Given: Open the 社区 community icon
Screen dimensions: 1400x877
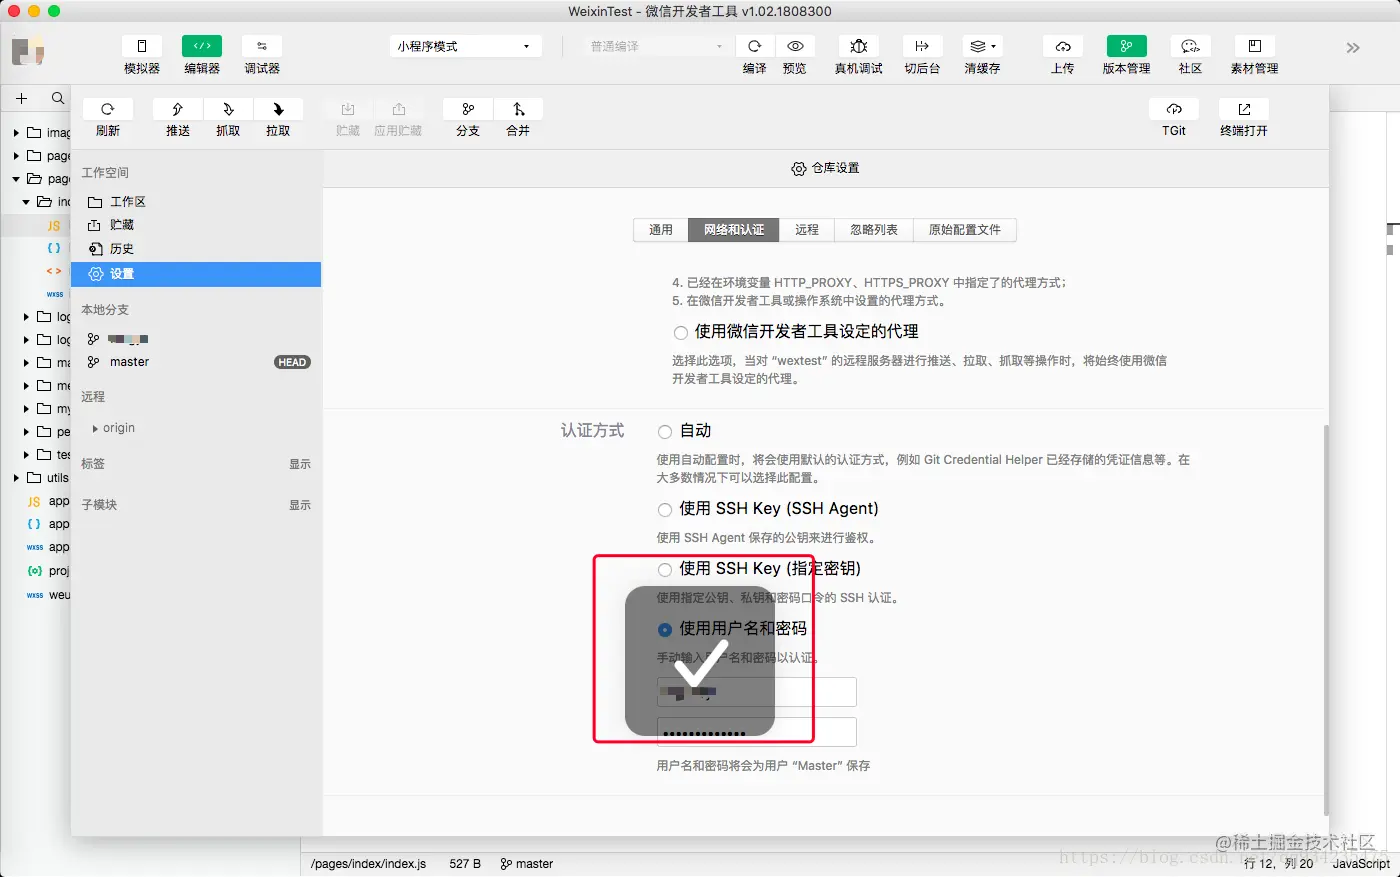Looking at the screenshot, I should tap(1190, 46).
